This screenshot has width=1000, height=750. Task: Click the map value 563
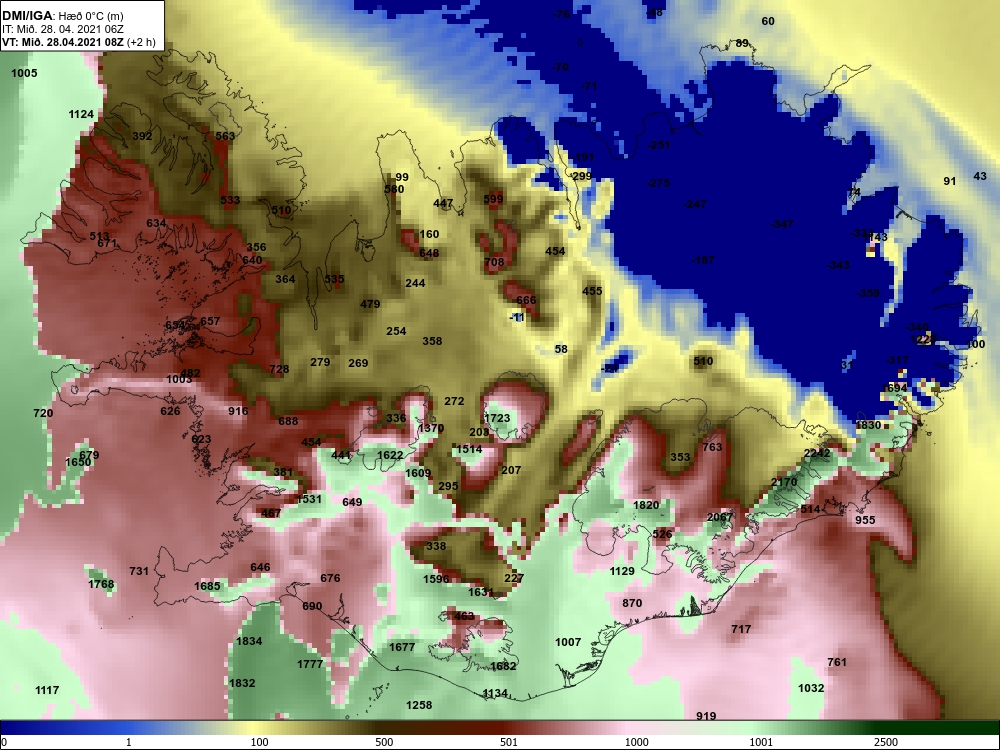click(225, 136)
